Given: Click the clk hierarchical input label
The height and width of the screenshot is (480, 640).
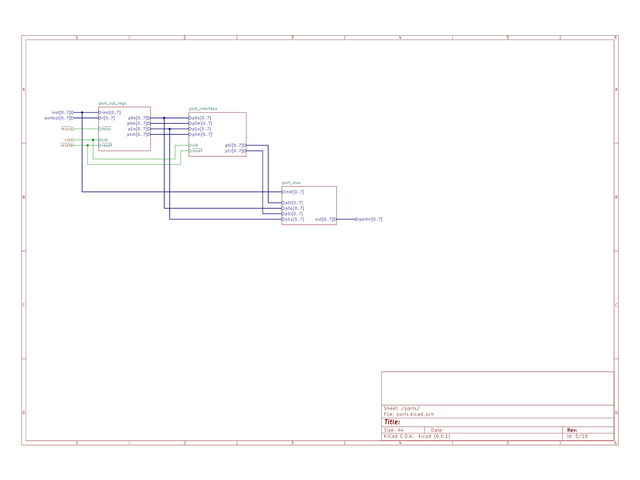Looking at the screenshot, I should [x=69, y=140].
